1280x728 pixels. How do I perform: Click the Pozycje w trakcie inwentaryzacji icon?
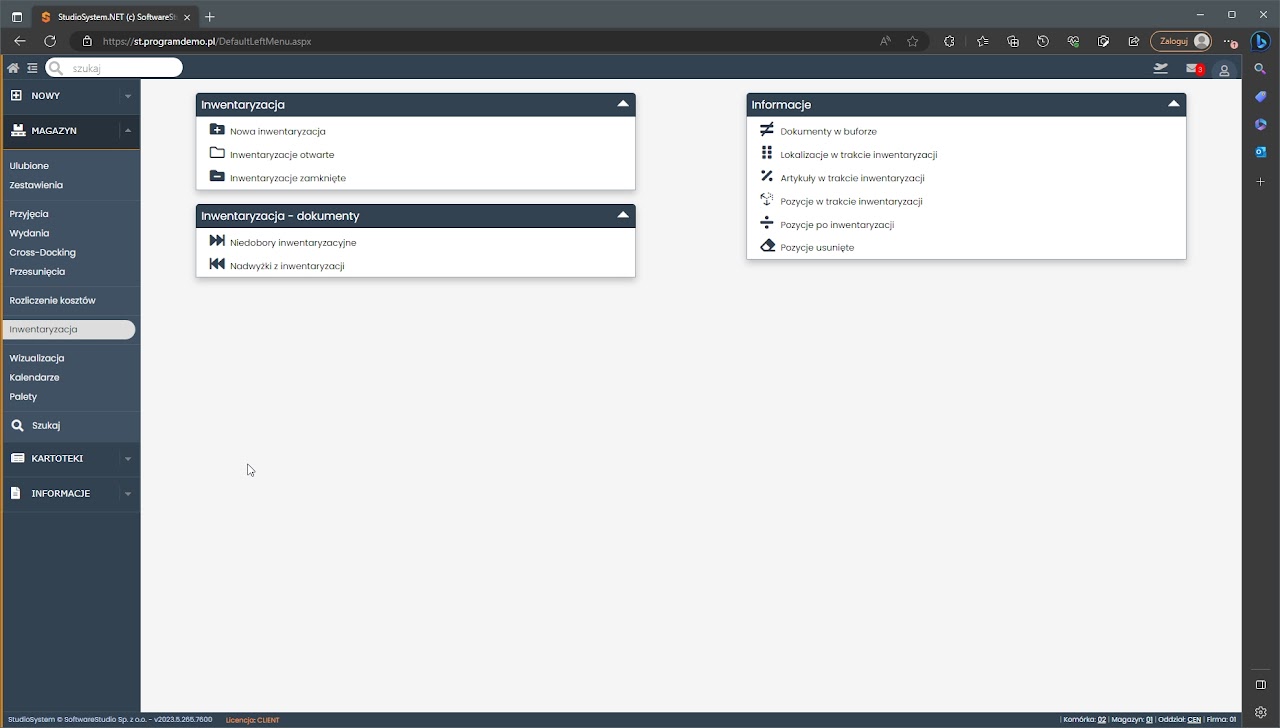(x=767, y=200)
